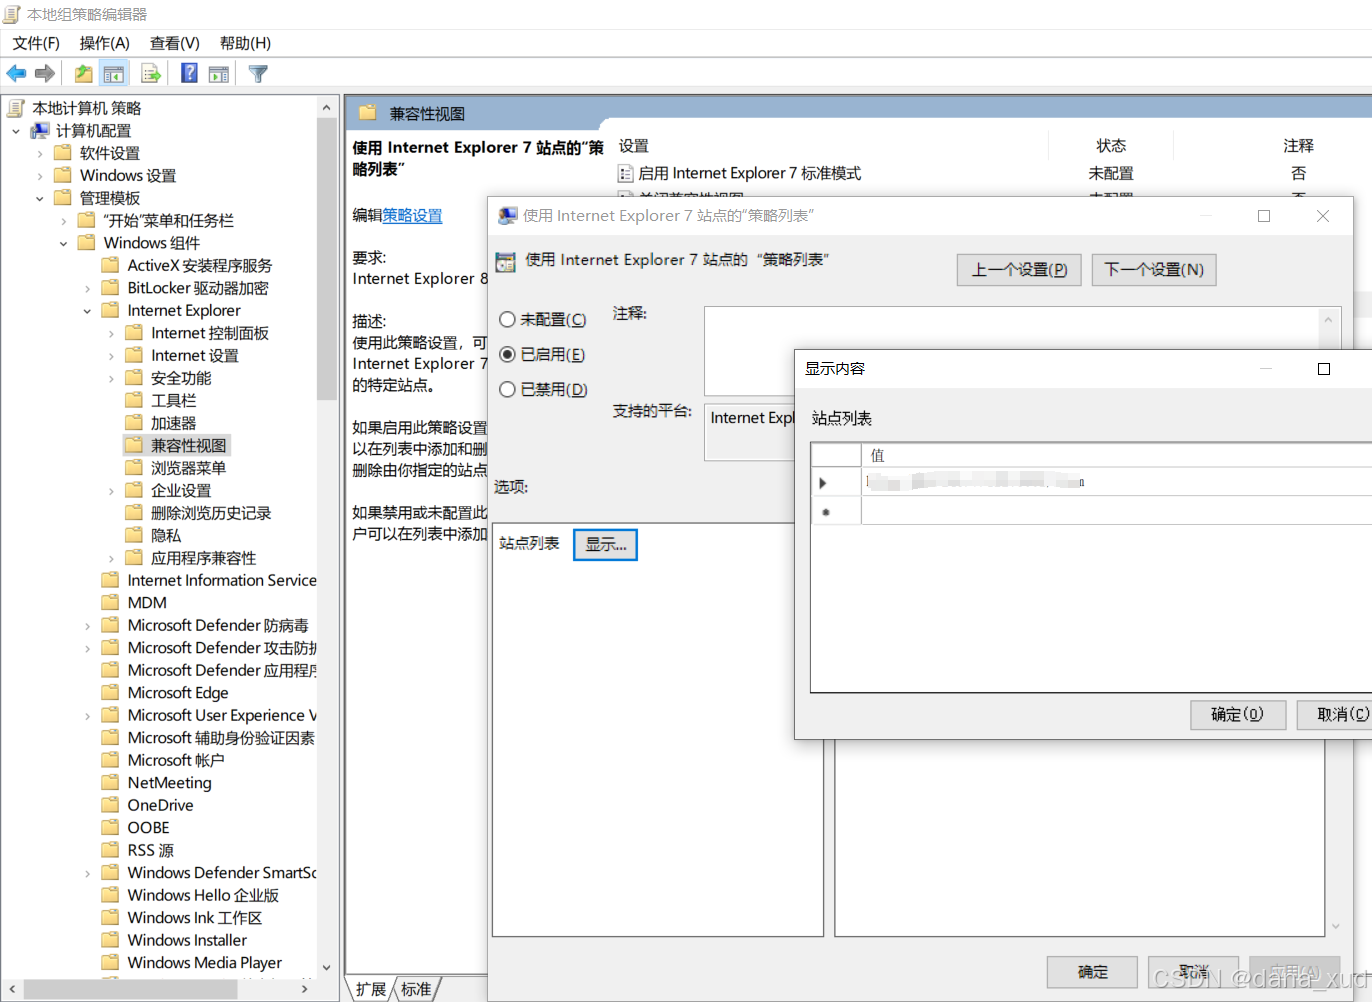Expand the 软件设置 tree node
The image size is (1372, 1002).
(40, 153)
